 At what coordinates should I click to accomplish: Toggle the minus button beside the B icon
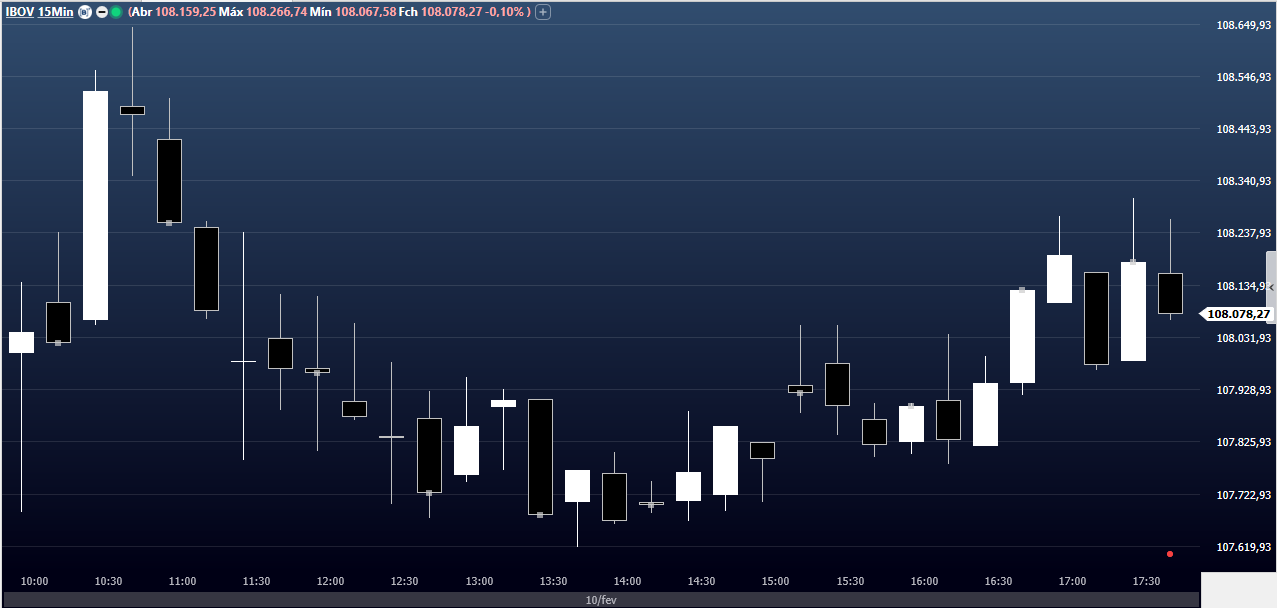(100, 12)
